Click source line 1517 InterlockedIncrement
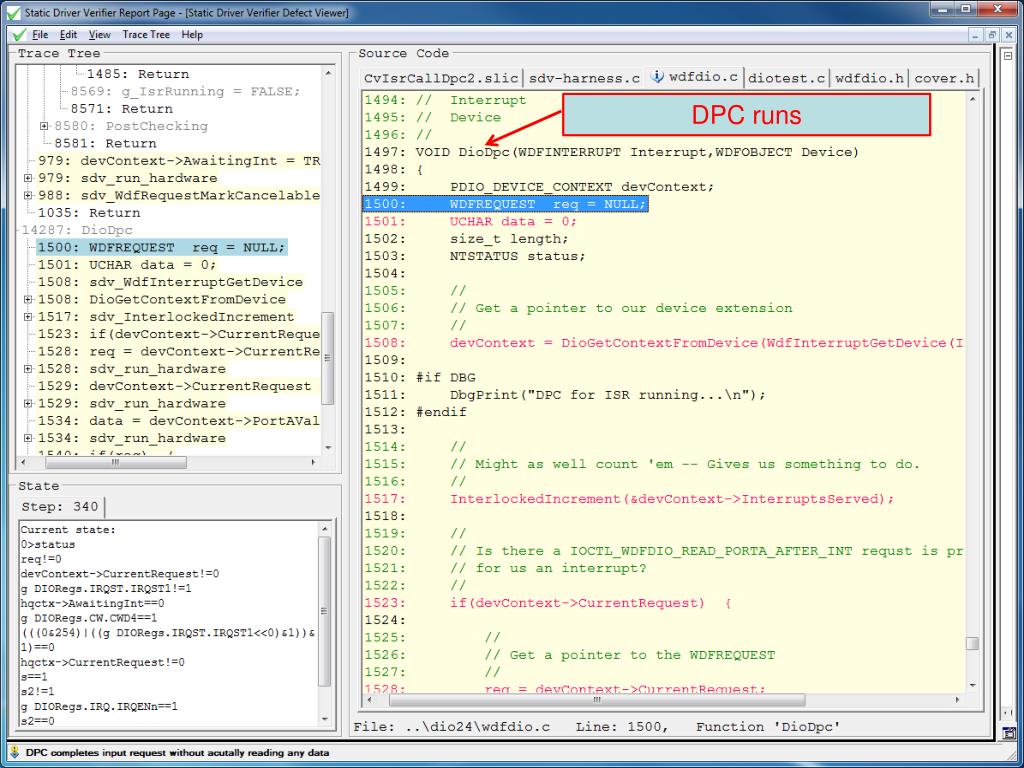Image resolution: width=1024 pixels, height=768 pixels. [x=629, y=499]
